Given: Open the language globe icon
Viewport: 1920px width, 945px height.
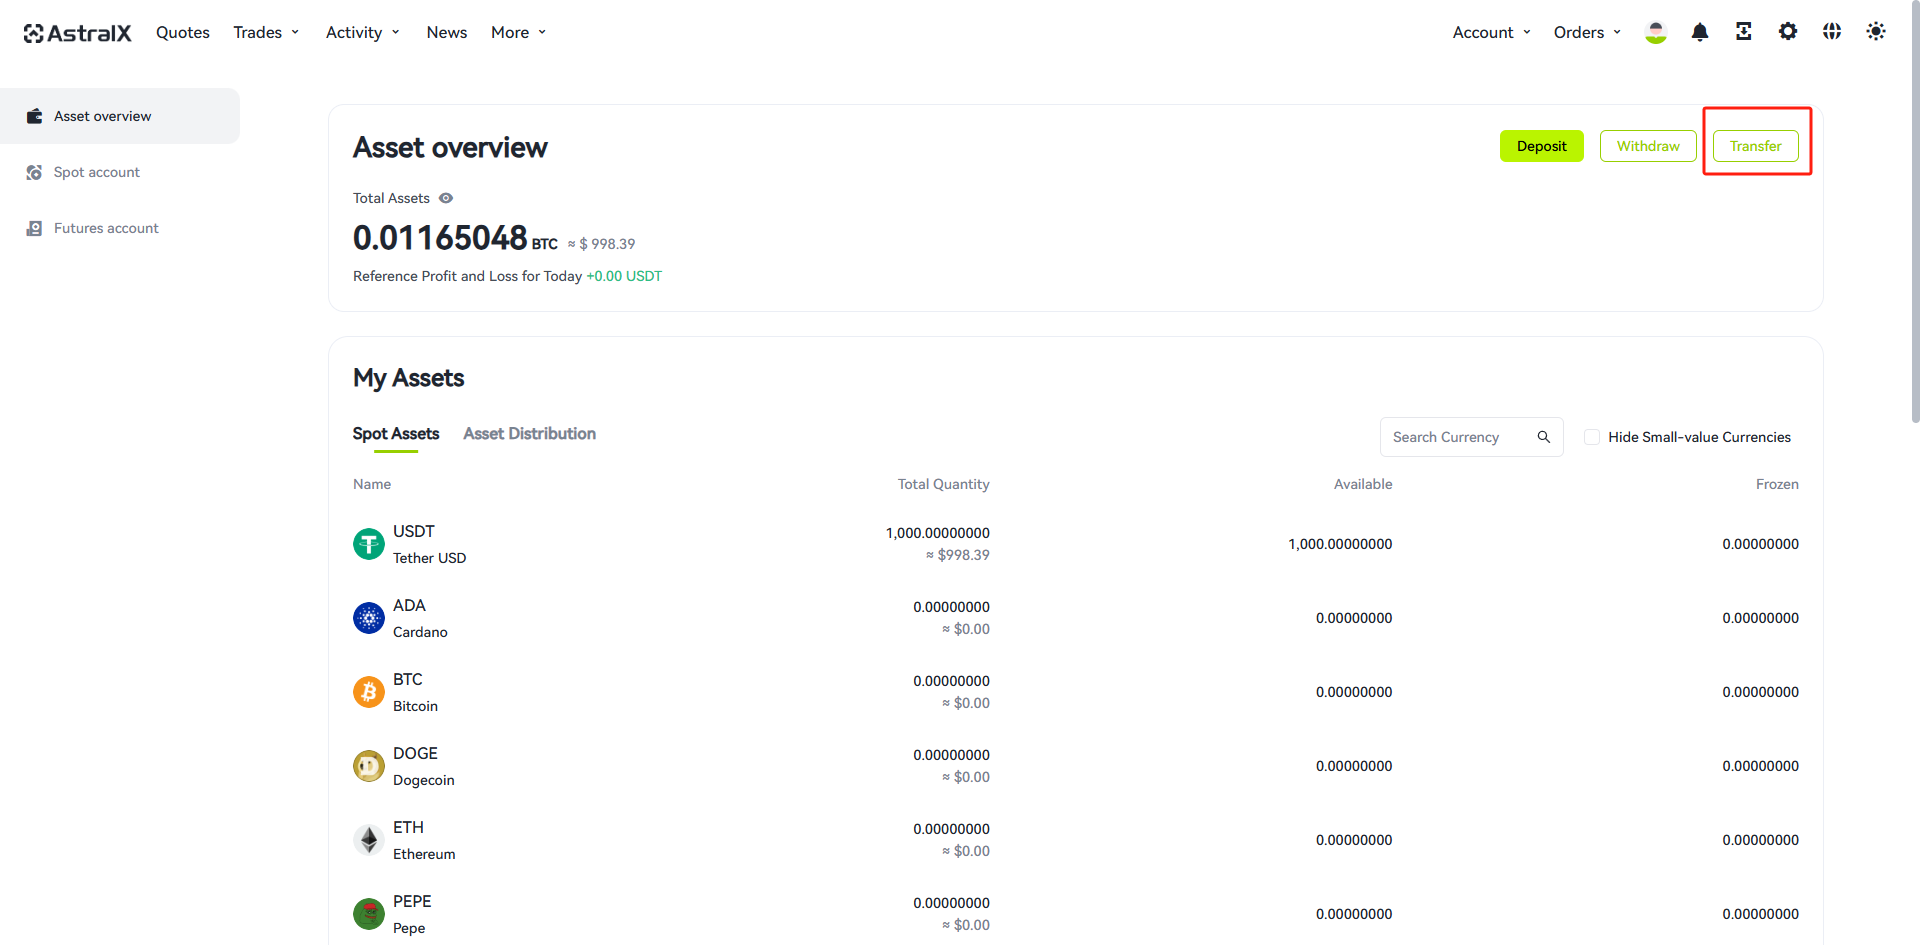Looking at the screenshot, I should pos(1832,32).
